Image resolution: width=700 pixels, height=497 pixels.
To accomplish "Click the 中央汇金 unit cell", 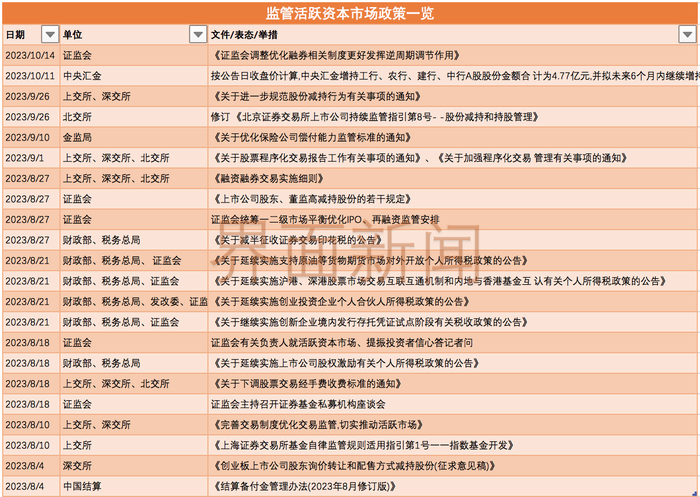I will 134,76.
